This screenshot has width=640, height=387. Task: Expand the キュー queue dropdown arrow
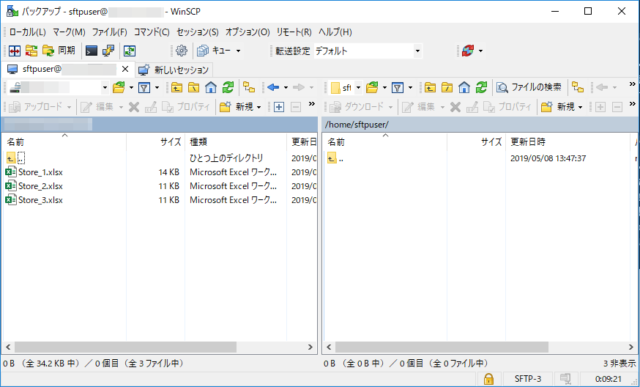pos(238,51)
